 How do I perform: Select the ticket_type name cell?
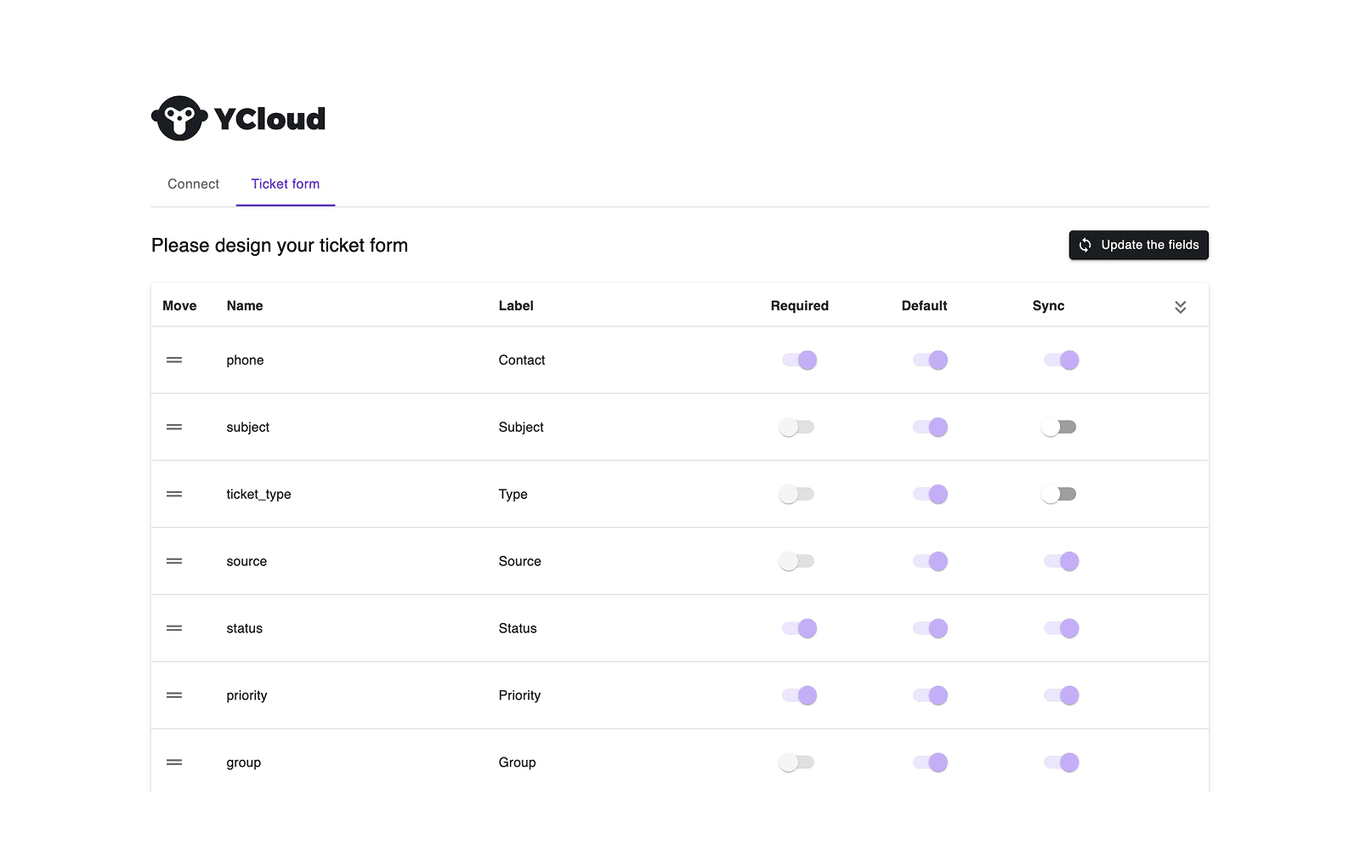(259, 494)
